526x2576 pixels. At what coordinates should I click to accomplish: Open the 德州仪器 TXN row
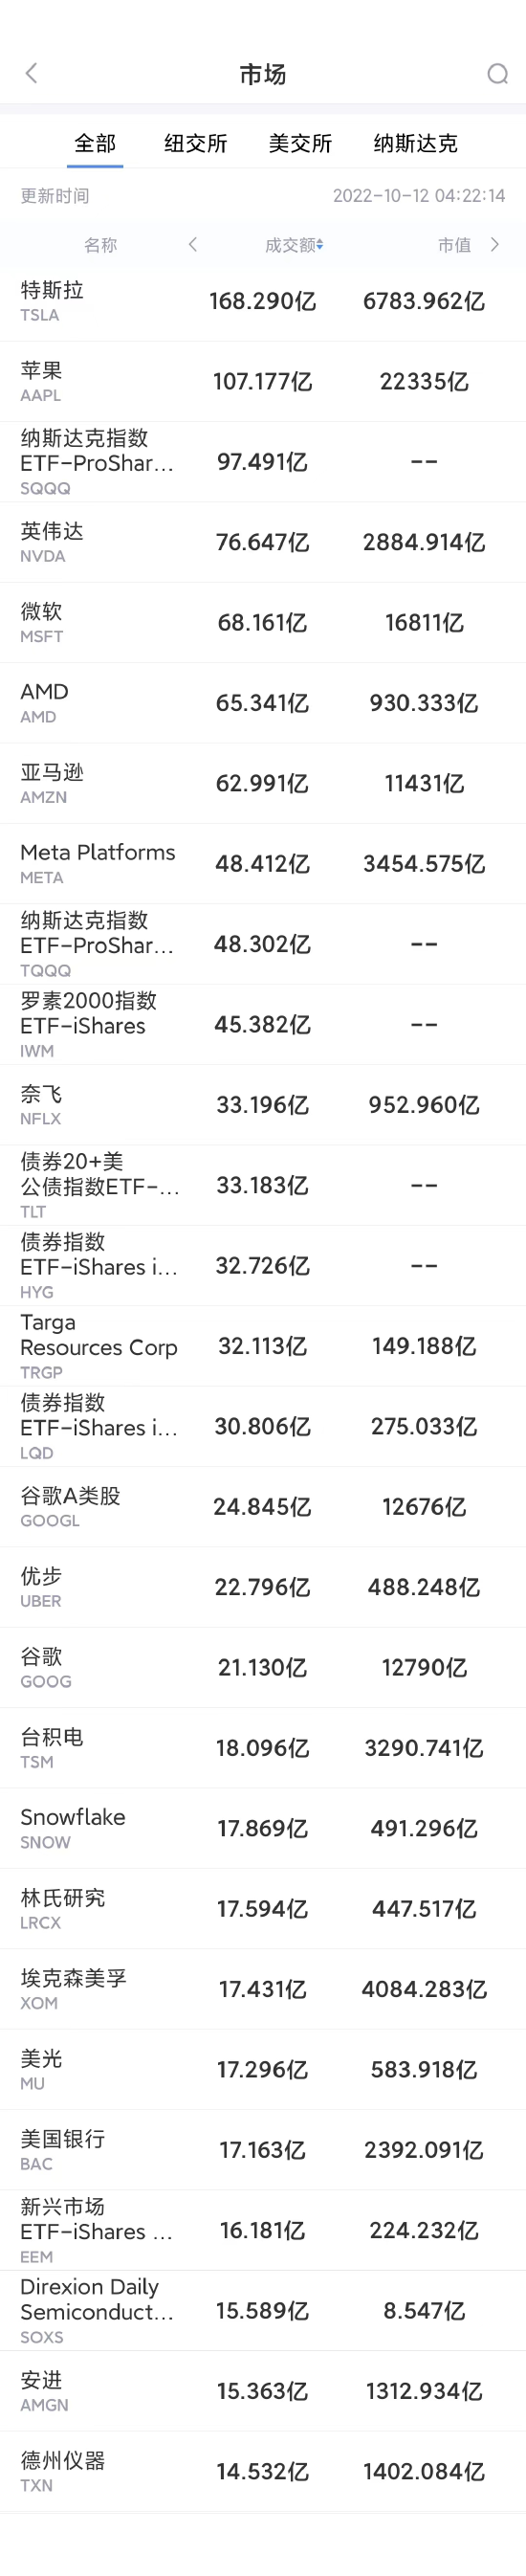click(x=263, y=2470)
